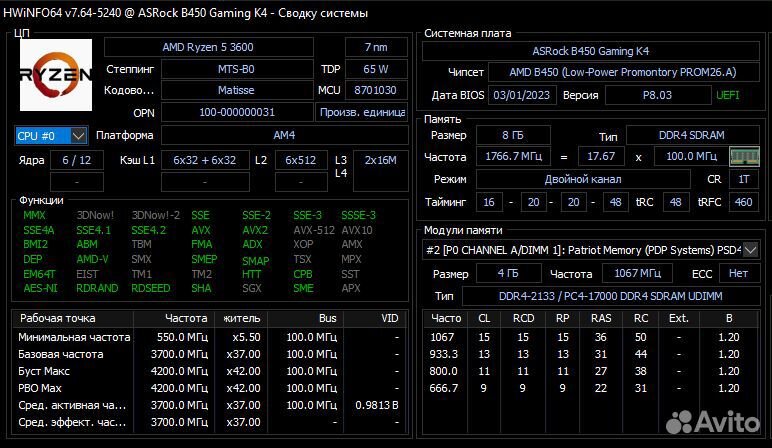The height and width of the screenshot is (448, 772).
Task: Click the stepping value MTS-B0
Action: (237, 69)
